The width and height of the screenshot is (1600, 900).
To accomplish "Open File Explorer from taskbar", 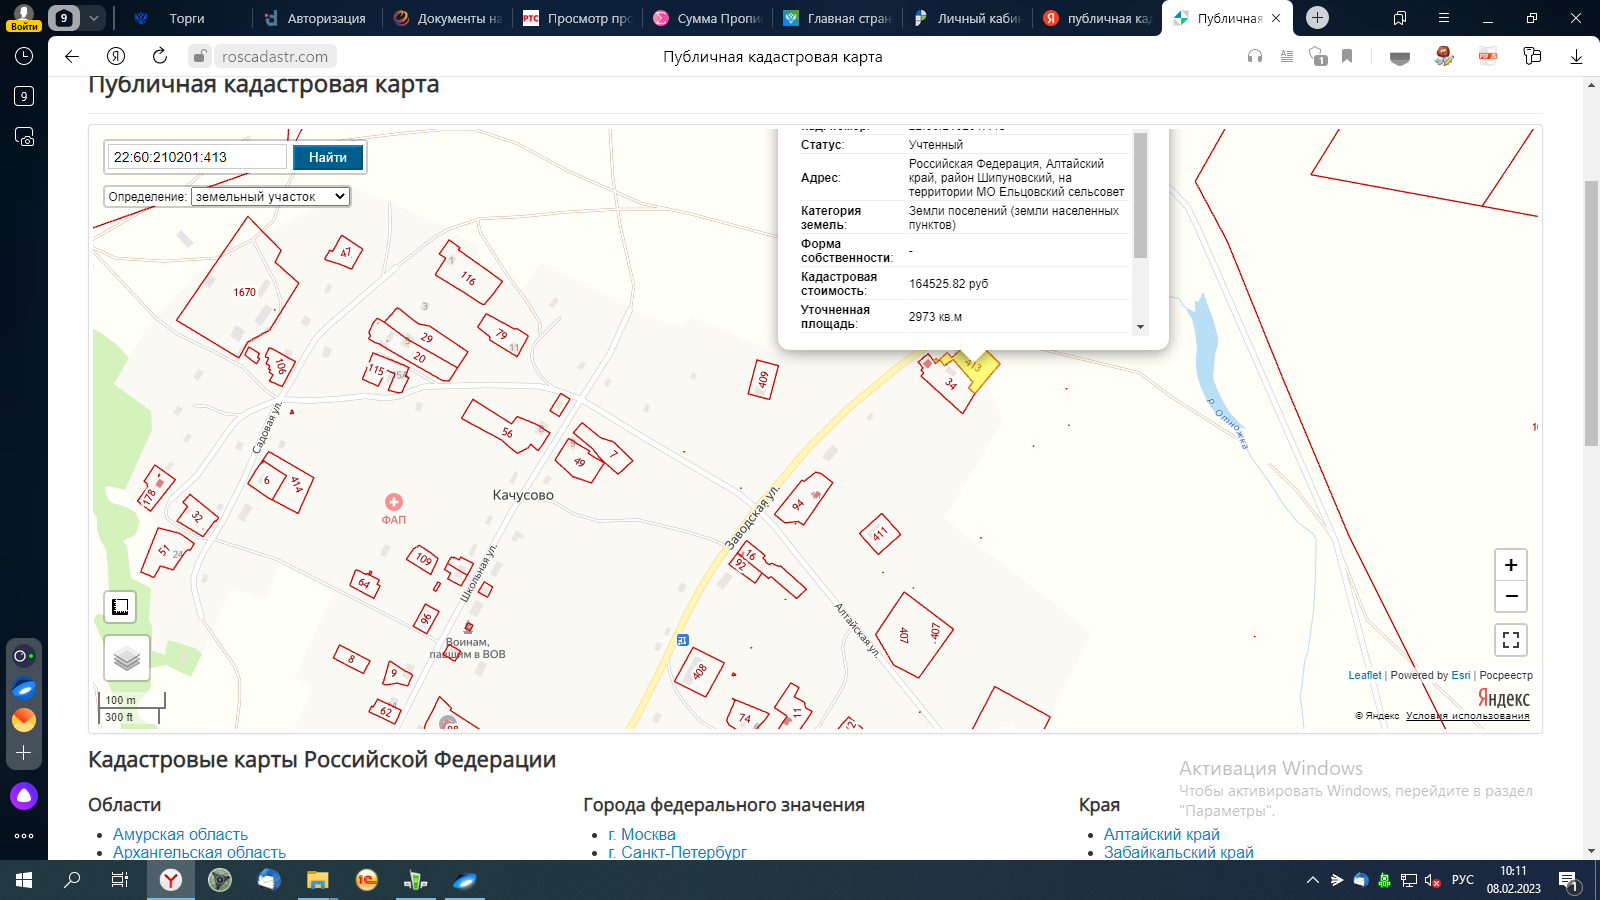I will 317,880.
